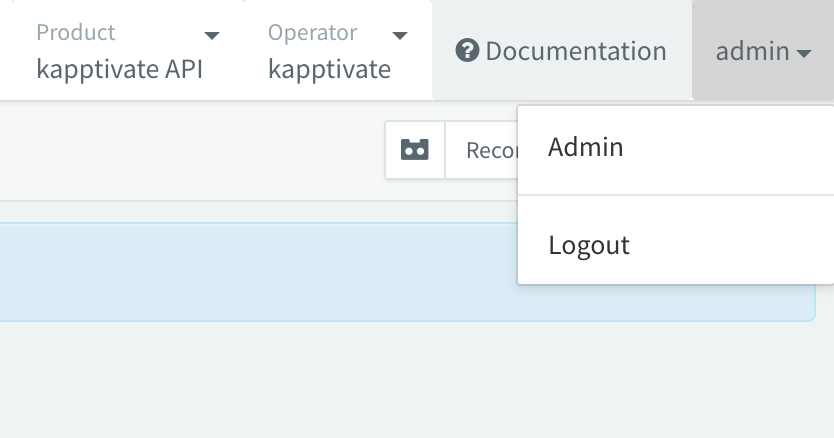Expand the Product dropdown arrow
This screenshot has width=834, height=438.
click(x=211, y=35)
